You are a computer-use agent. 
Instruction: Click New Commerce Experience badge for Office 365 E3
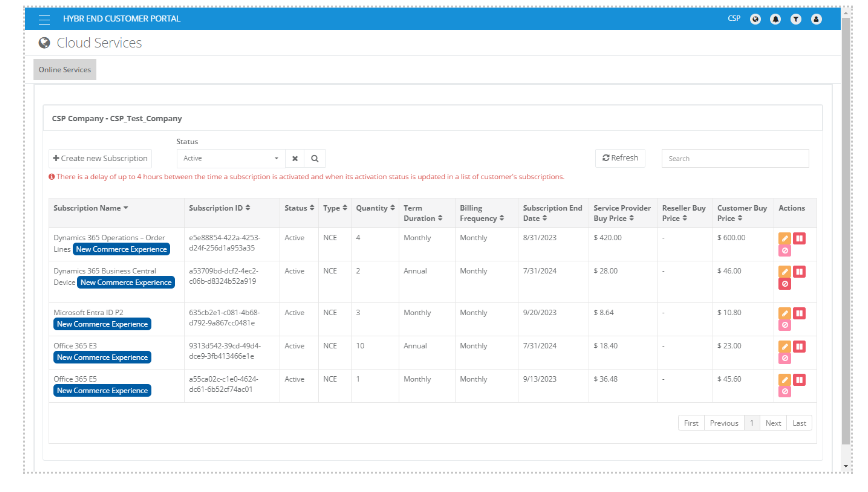click(102, 358)
